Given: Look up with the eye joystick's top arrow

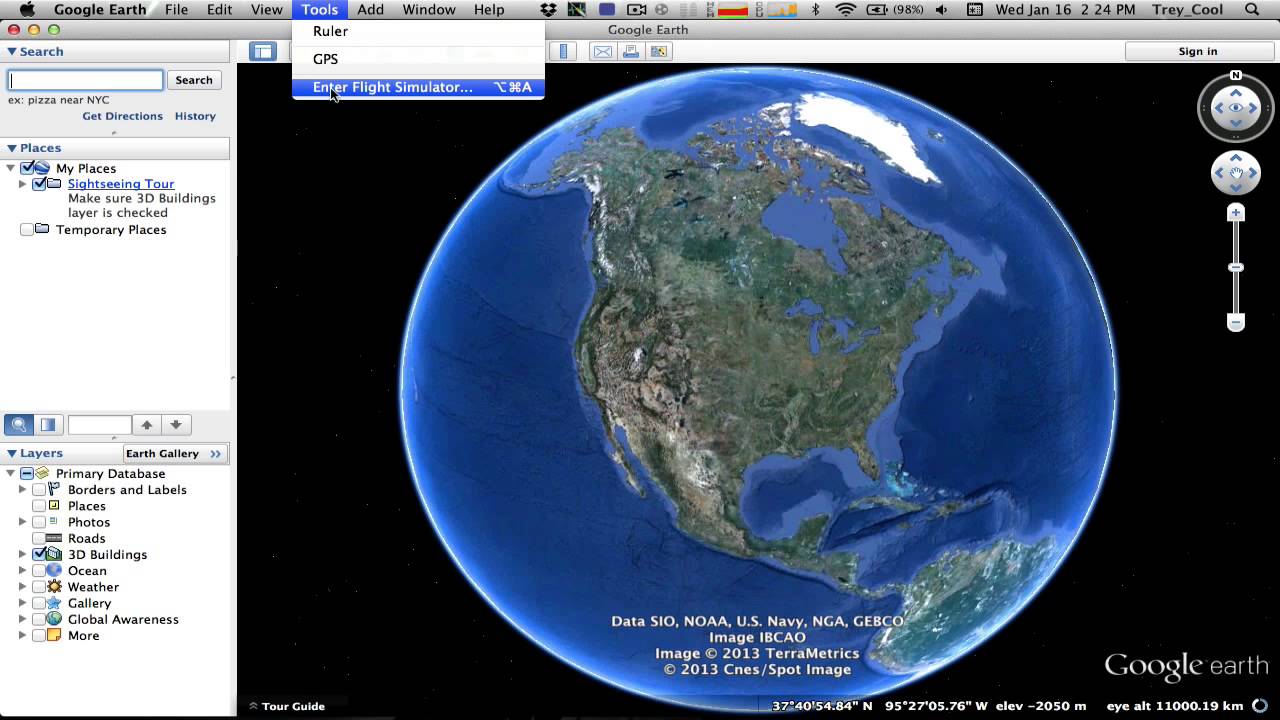Looking at the screenshot, I should 1236,92.
